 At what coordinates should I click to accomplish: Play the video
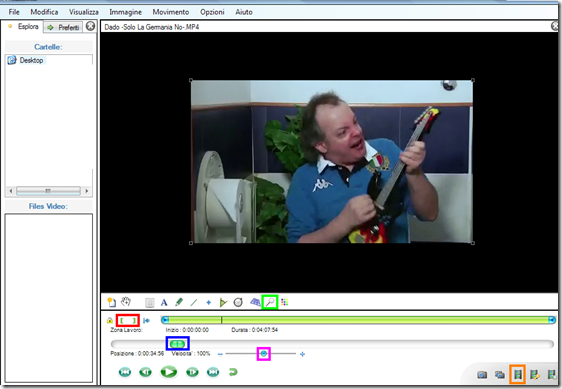point(168,372)
